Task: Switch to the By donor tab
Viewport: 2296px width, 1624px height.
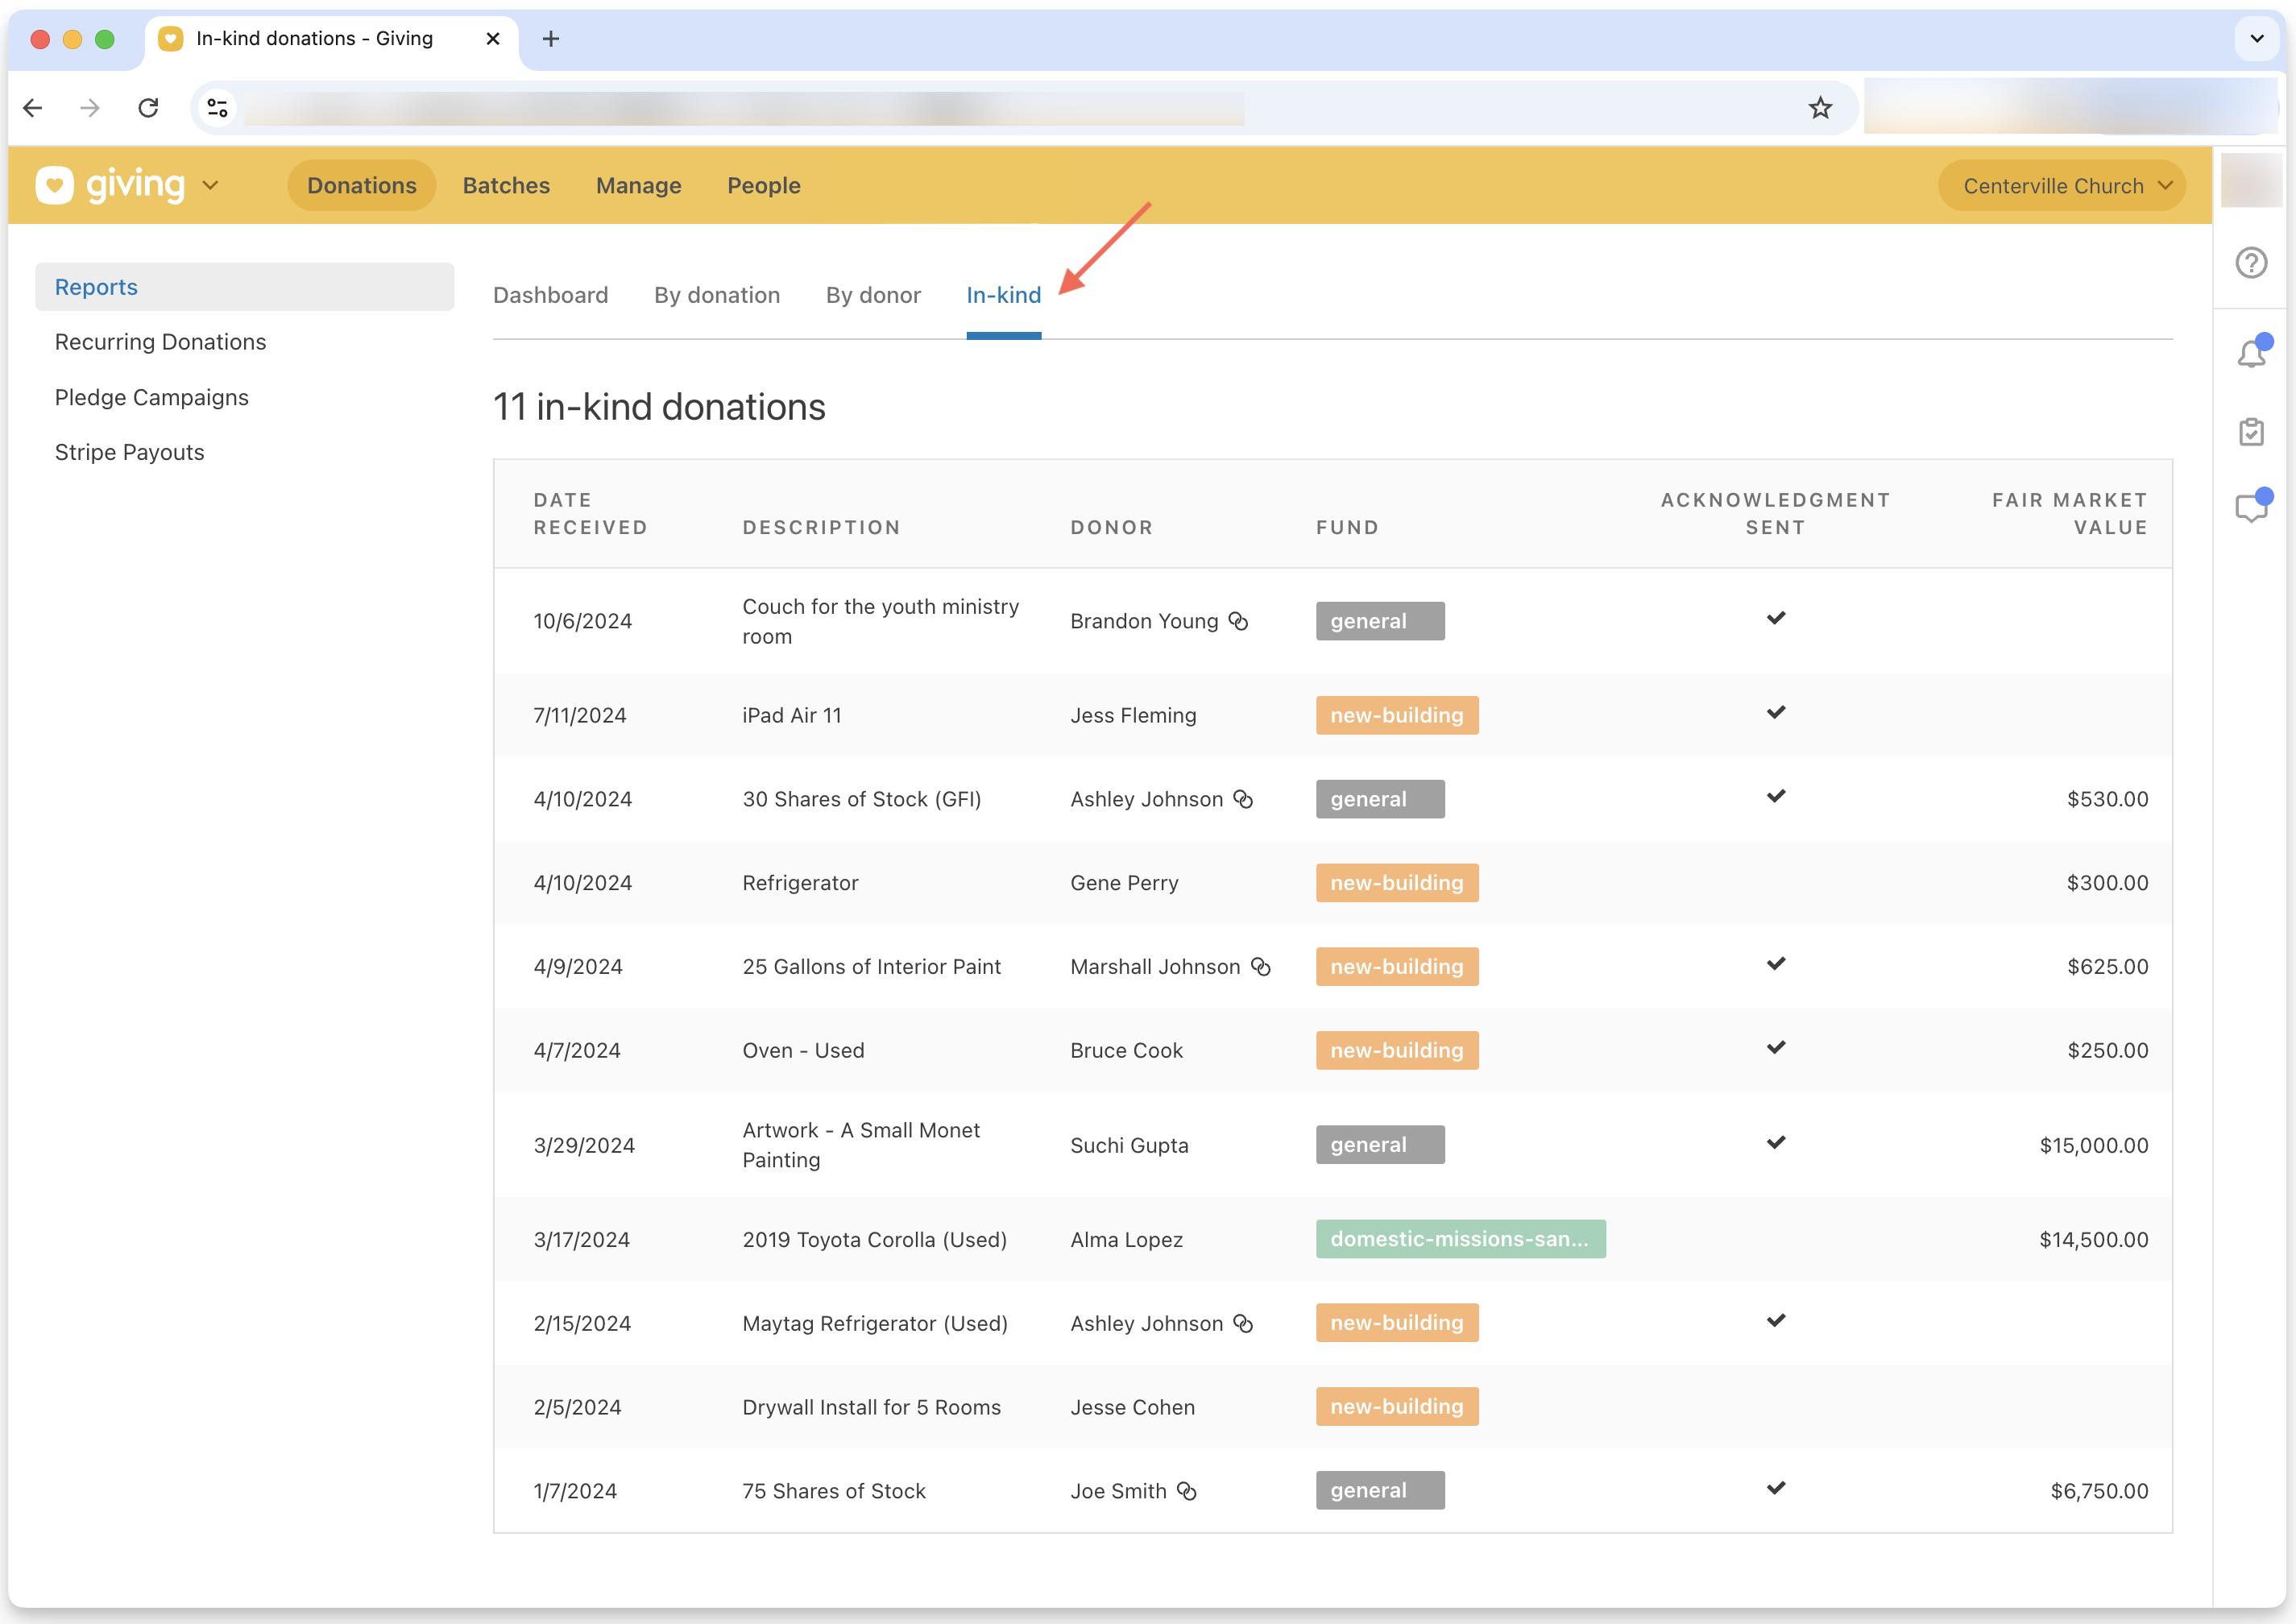Action: tap(873, 295)
